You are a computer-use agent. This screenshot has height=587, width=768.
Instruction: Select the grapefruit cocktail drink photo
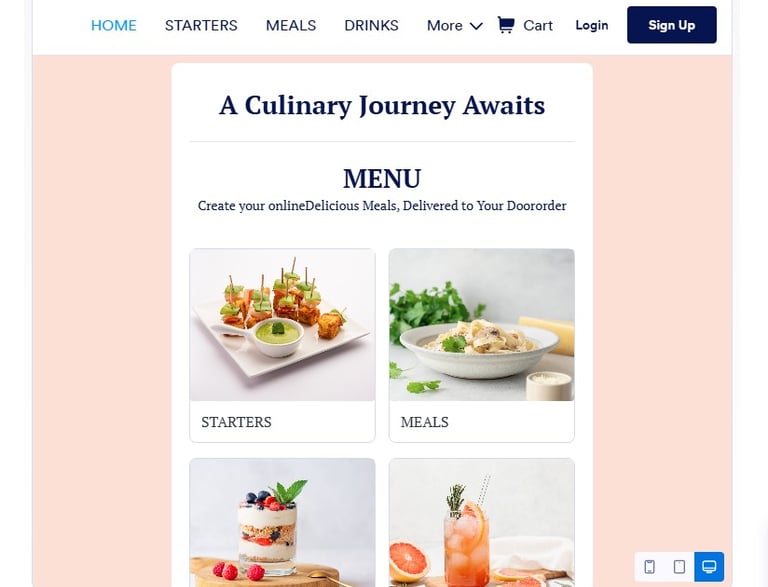tap(482, 523)
